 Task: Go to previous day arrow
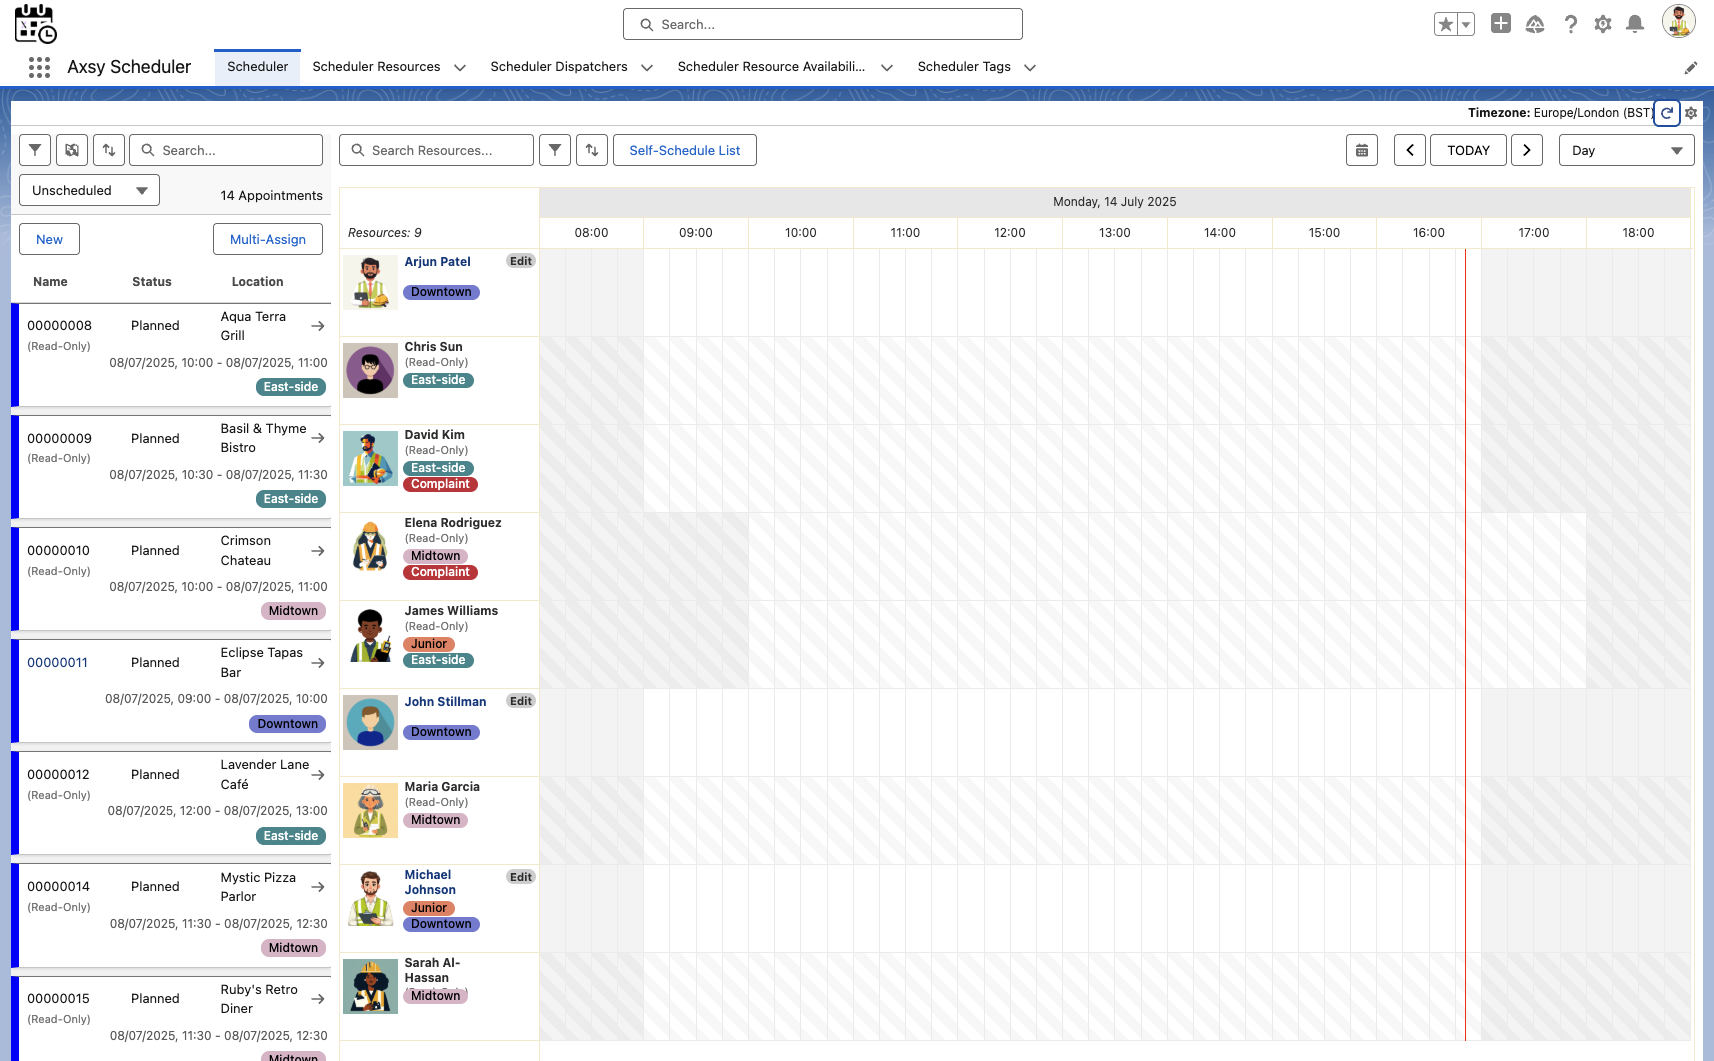pos(1410,150)
